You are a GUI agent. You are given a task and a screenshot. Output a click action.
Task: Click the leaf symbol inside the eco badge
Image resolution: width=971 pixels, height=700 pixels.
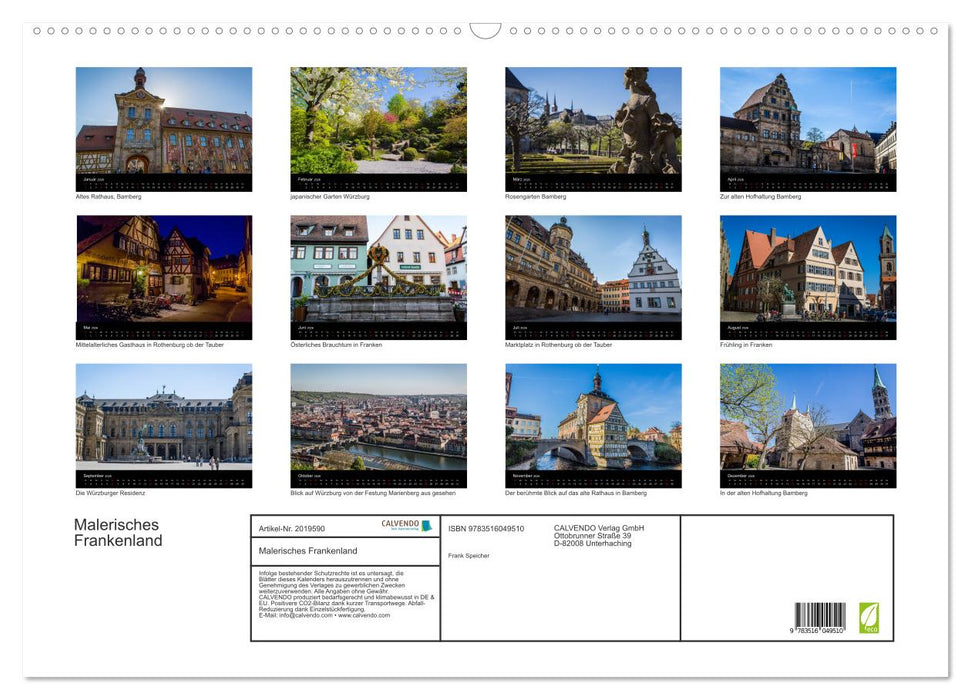(868, 613)
